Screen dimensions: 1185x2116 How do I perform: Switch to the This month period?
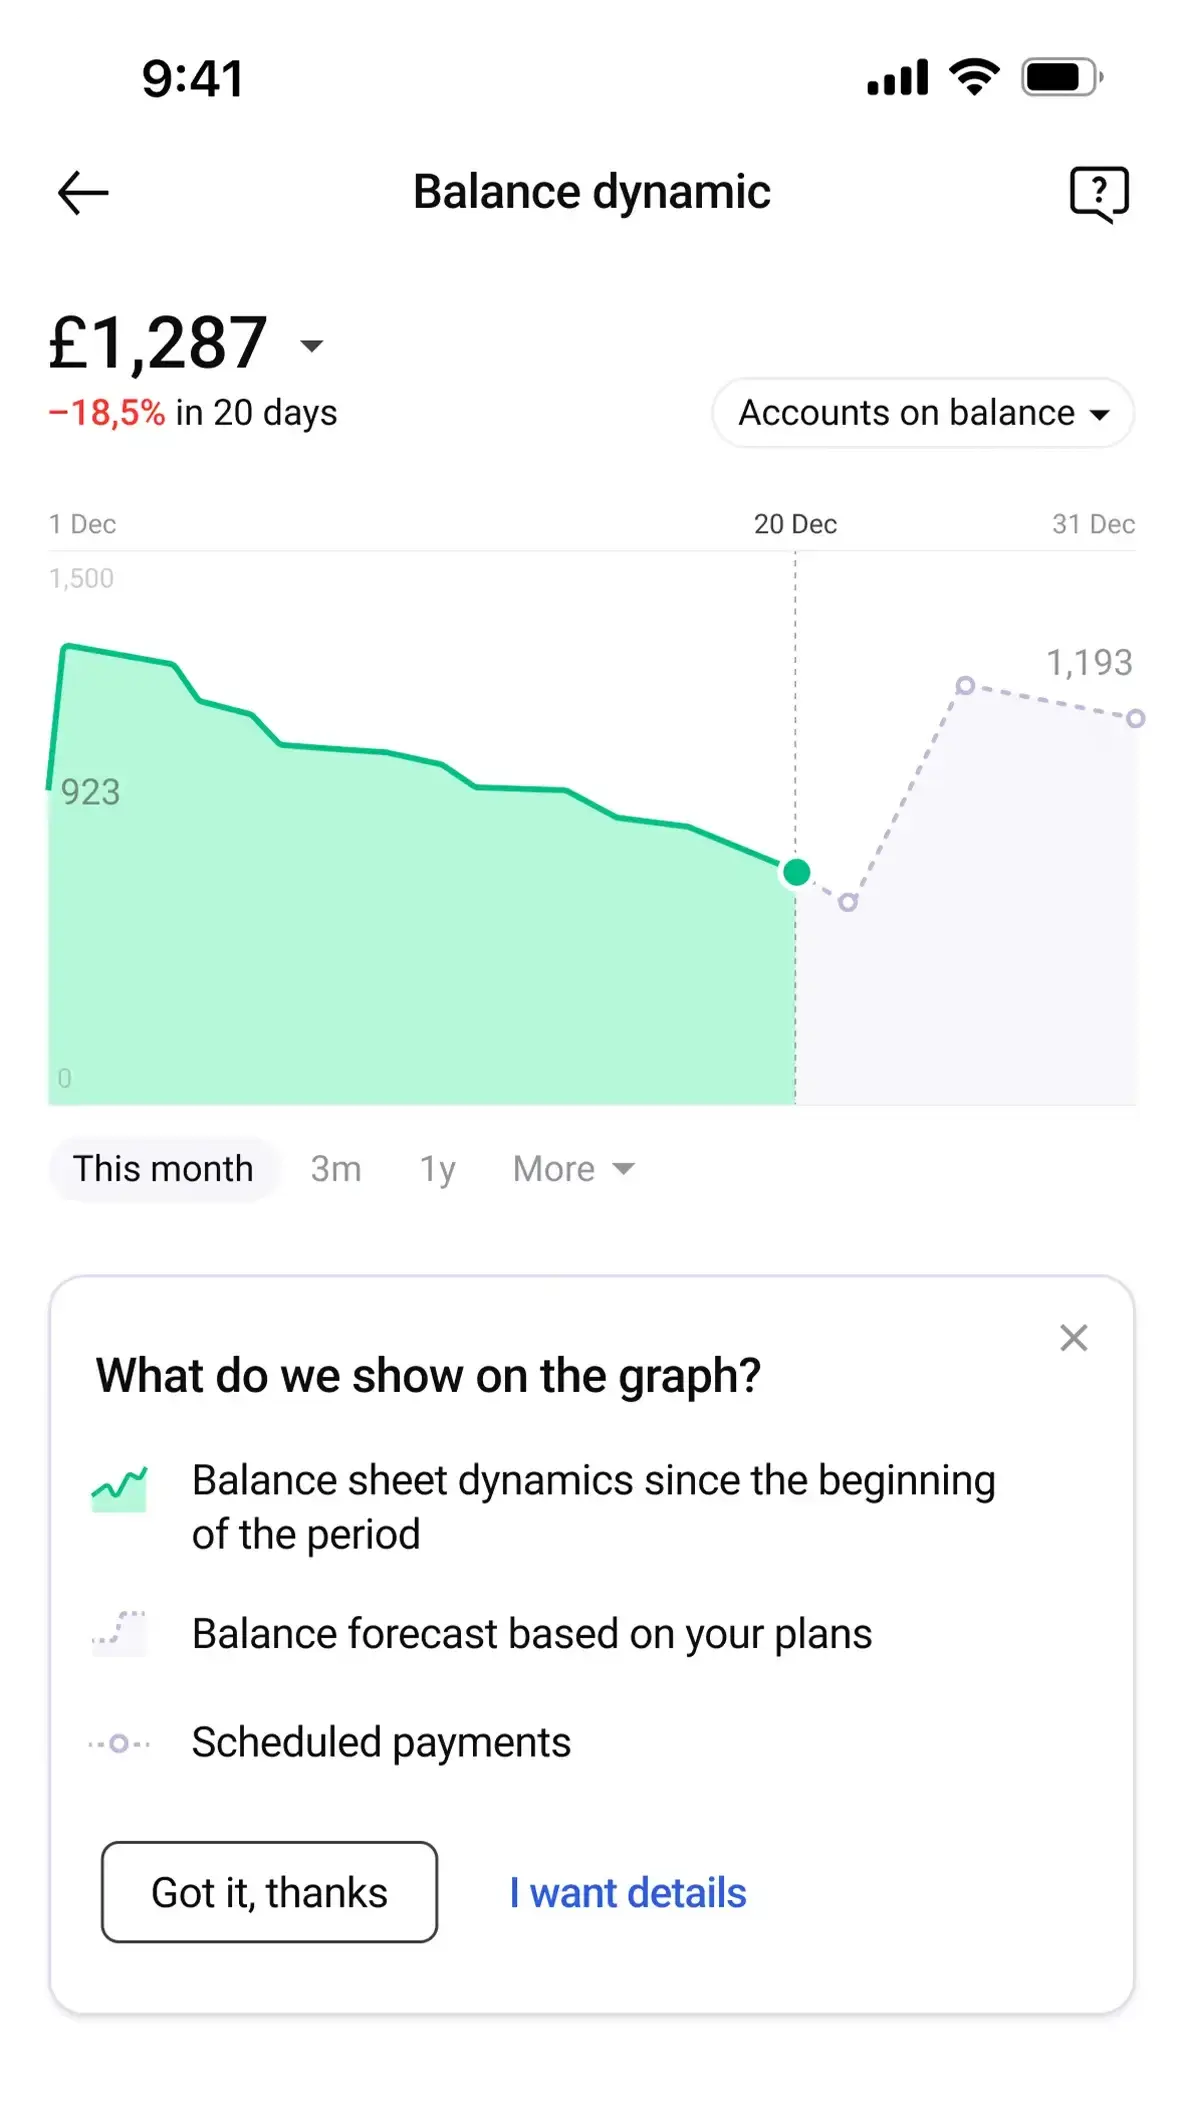163,1168
